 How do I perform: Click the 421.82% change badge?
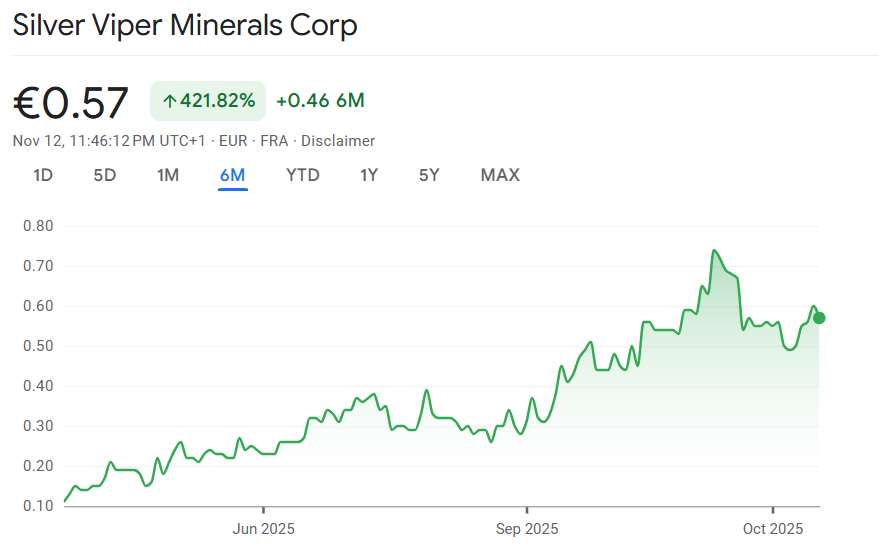[x=208, y=101]
